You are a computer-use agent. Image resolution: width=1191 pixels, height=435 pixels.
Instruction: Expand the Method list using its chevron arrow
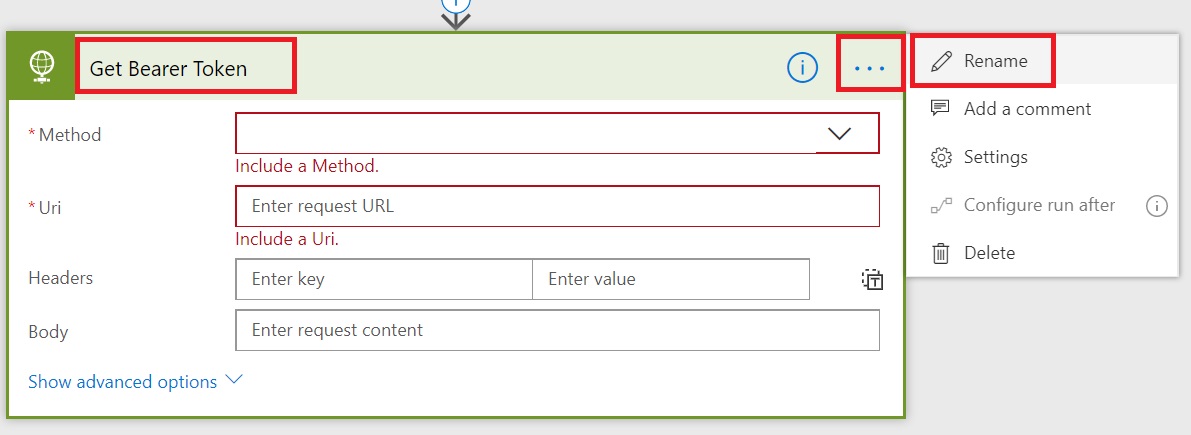[x=839, y=134]
